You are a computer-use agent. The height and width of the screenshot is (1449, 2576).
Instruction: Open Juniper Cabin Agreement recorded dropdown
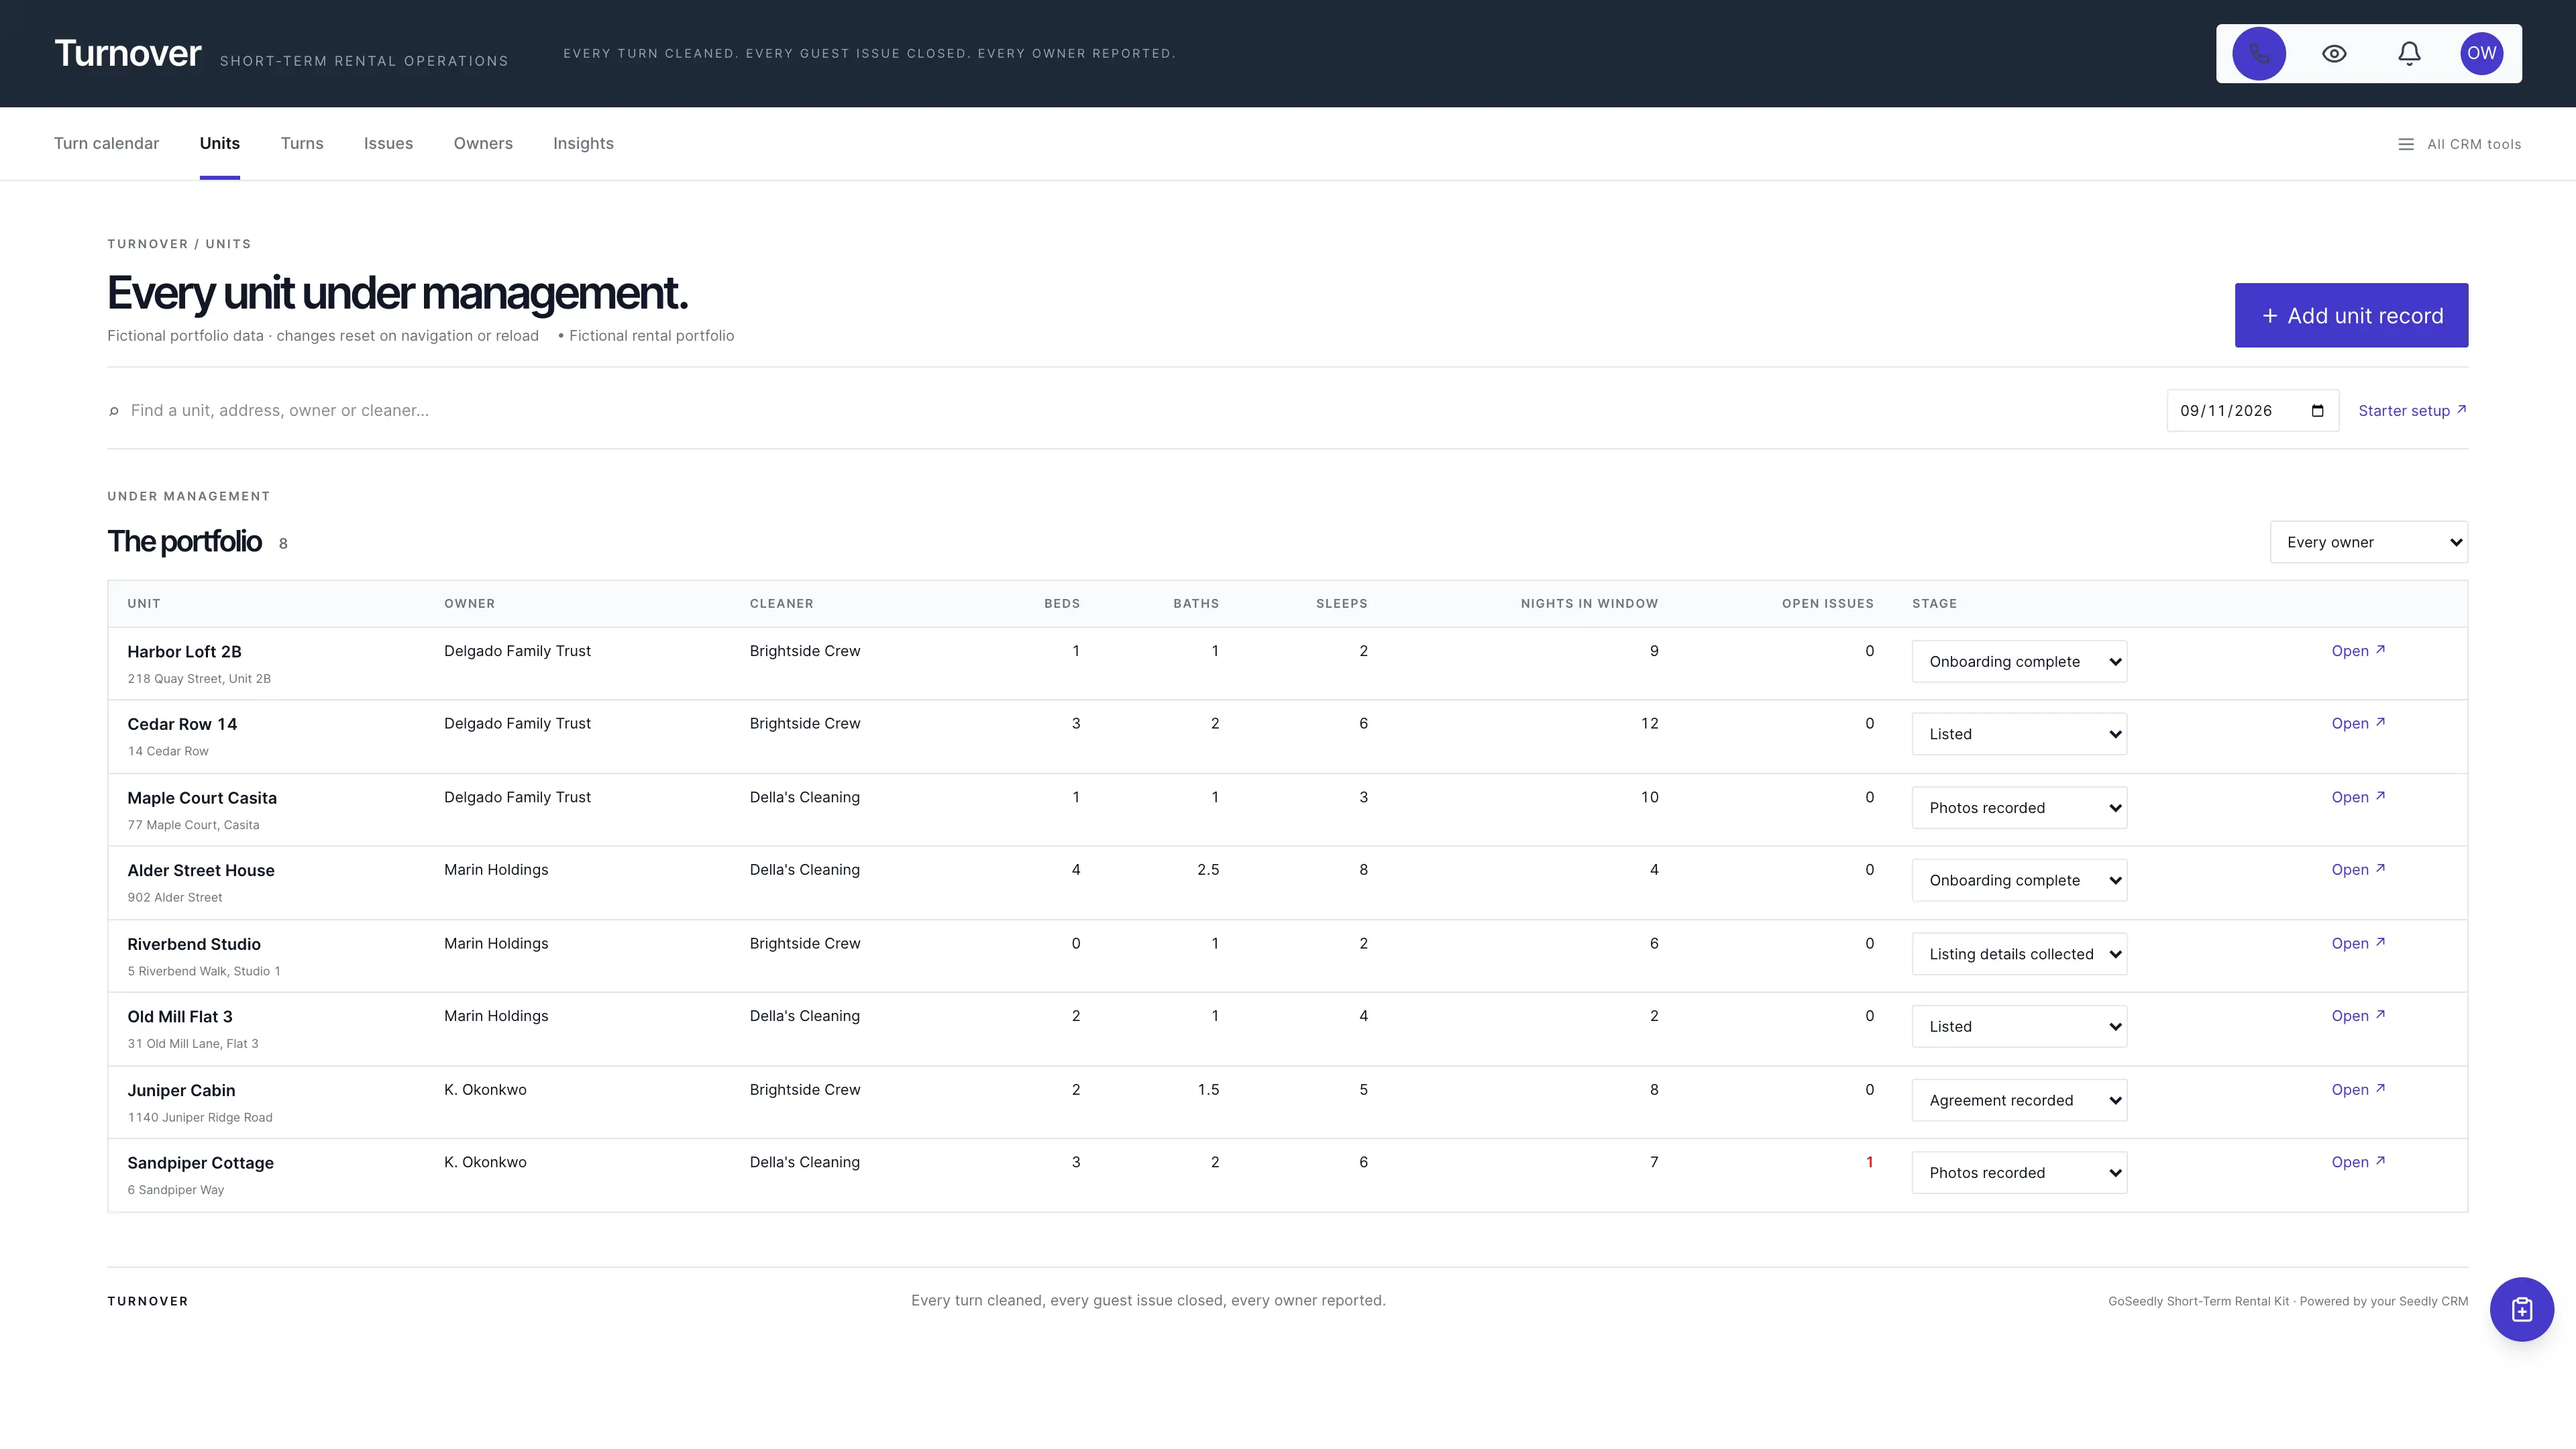pos(2019,1100)
